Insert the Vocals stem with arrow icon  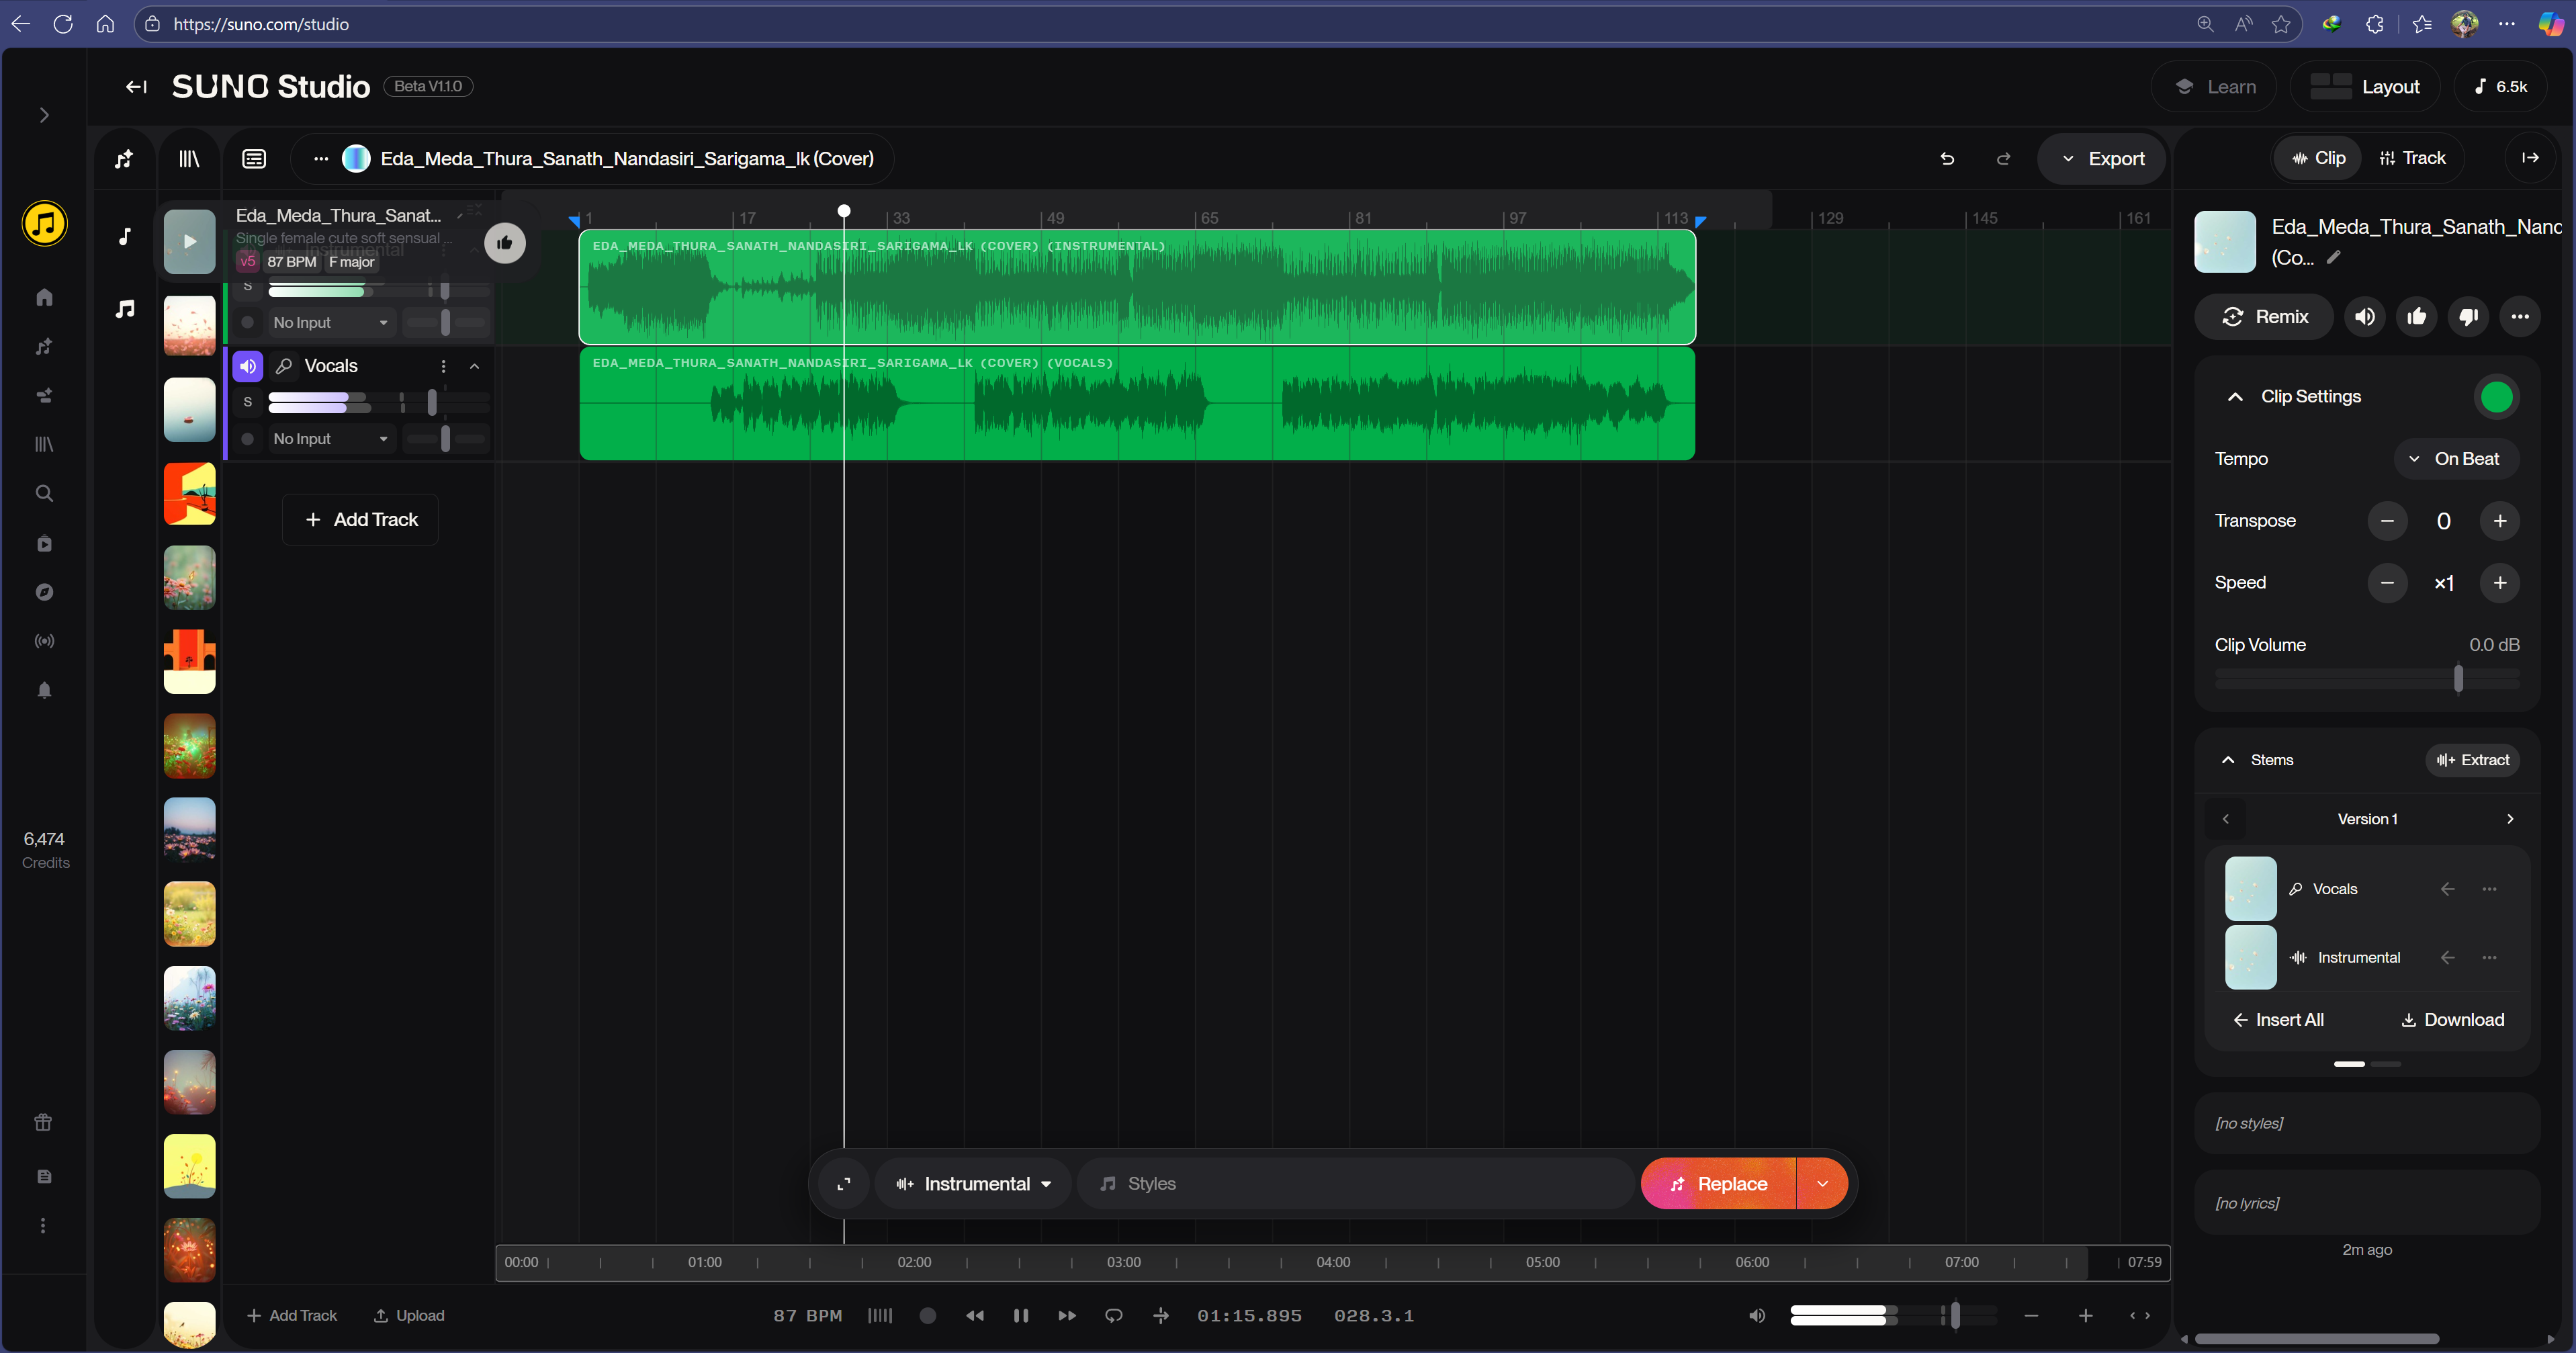pyautogui.click(x=2447, y=889)
